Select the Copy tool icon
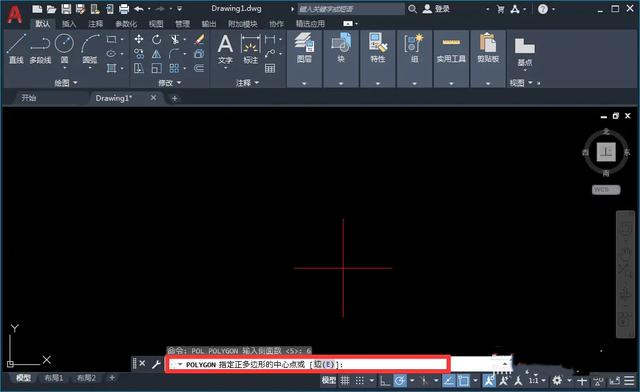Image resolution: width=640 pixels, height=392 pixels. [x=139, y=53]
